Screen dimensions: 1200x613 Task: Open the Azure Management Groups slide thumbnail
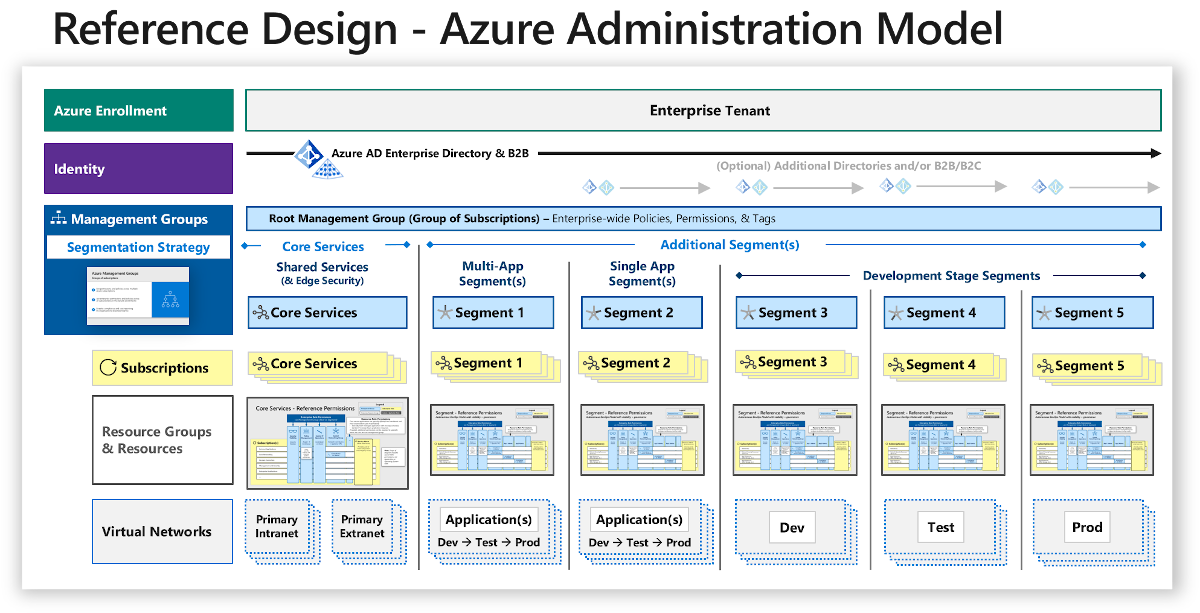point(137,295)
